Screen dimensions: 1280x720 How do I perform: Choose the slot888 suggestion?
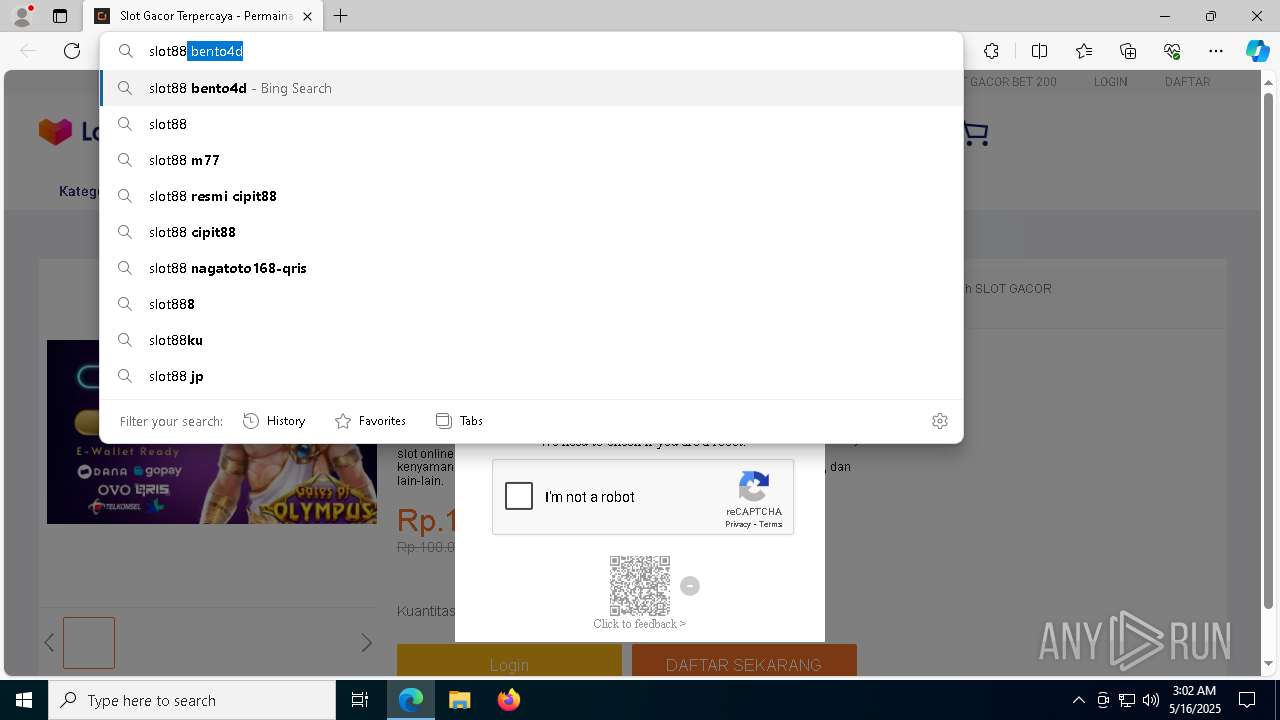[531, 304]
